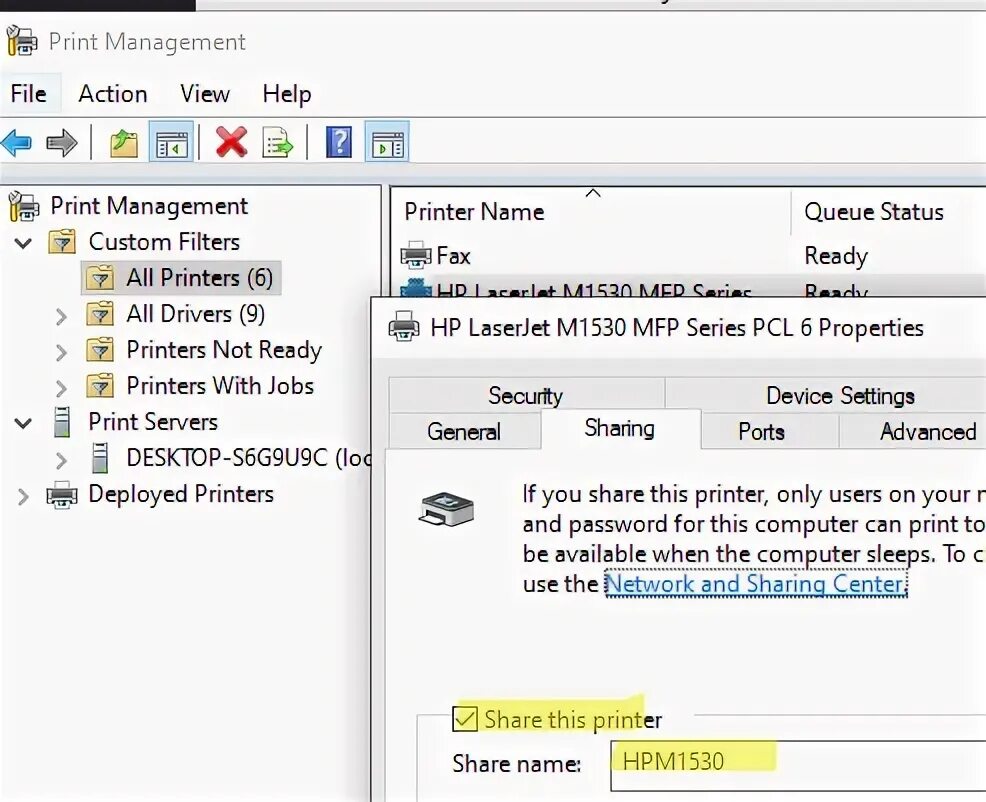Select the Sharing tab
The height and width of the screenshot is (802, 986).
click(x=620, y=428)
